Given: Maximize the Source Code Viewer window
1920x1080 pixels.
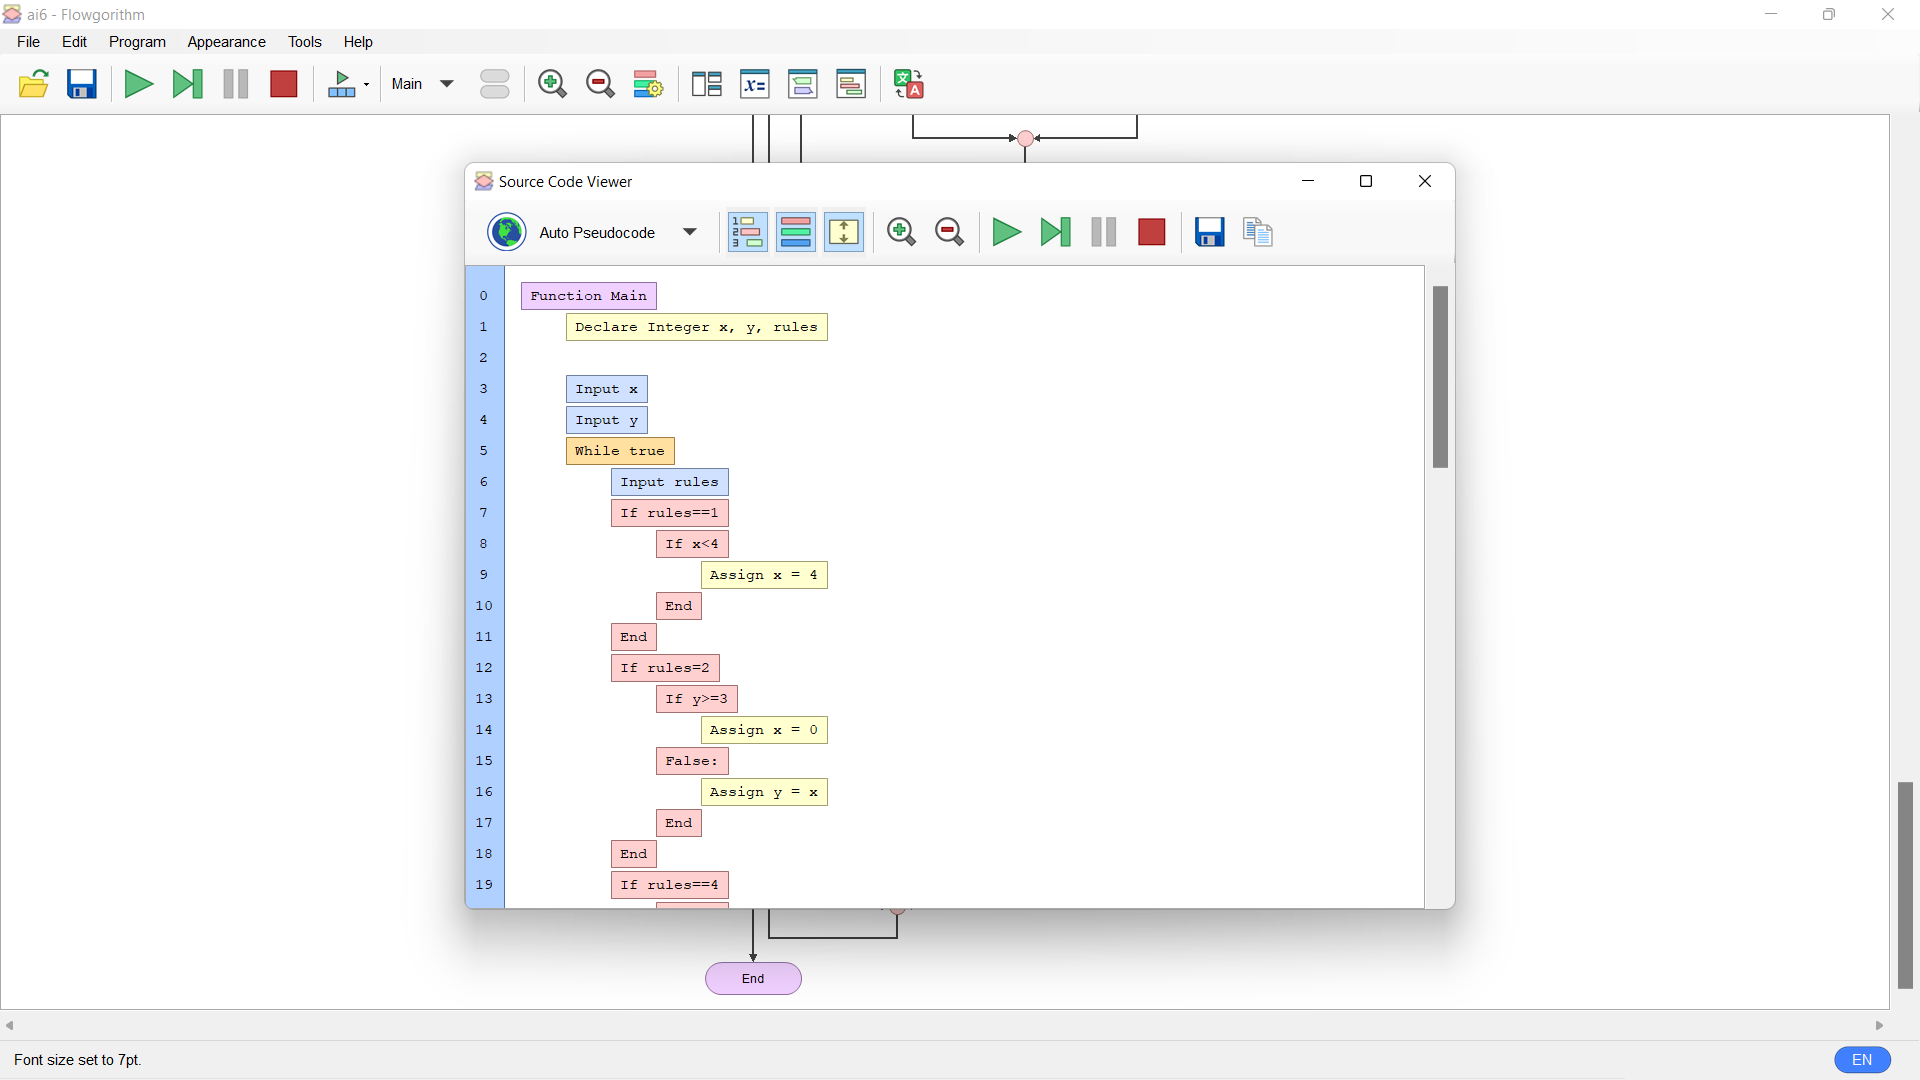Looking at the screenshot, I should [x=1366, y=181].
